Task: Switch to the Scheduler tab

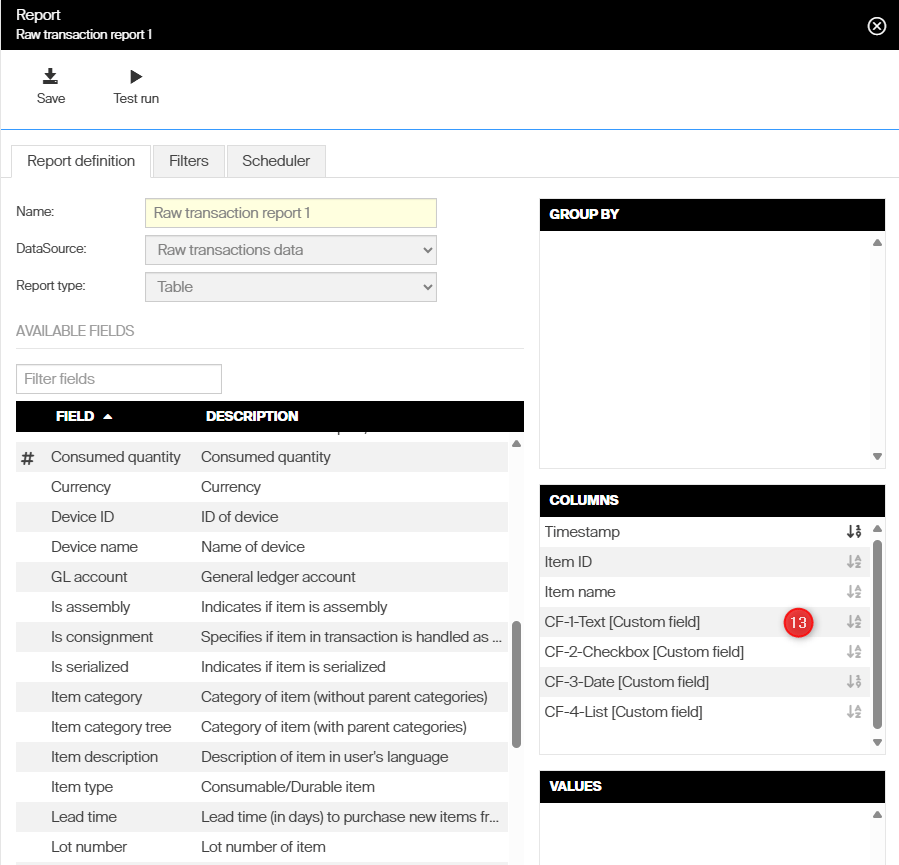Action: 276,161
